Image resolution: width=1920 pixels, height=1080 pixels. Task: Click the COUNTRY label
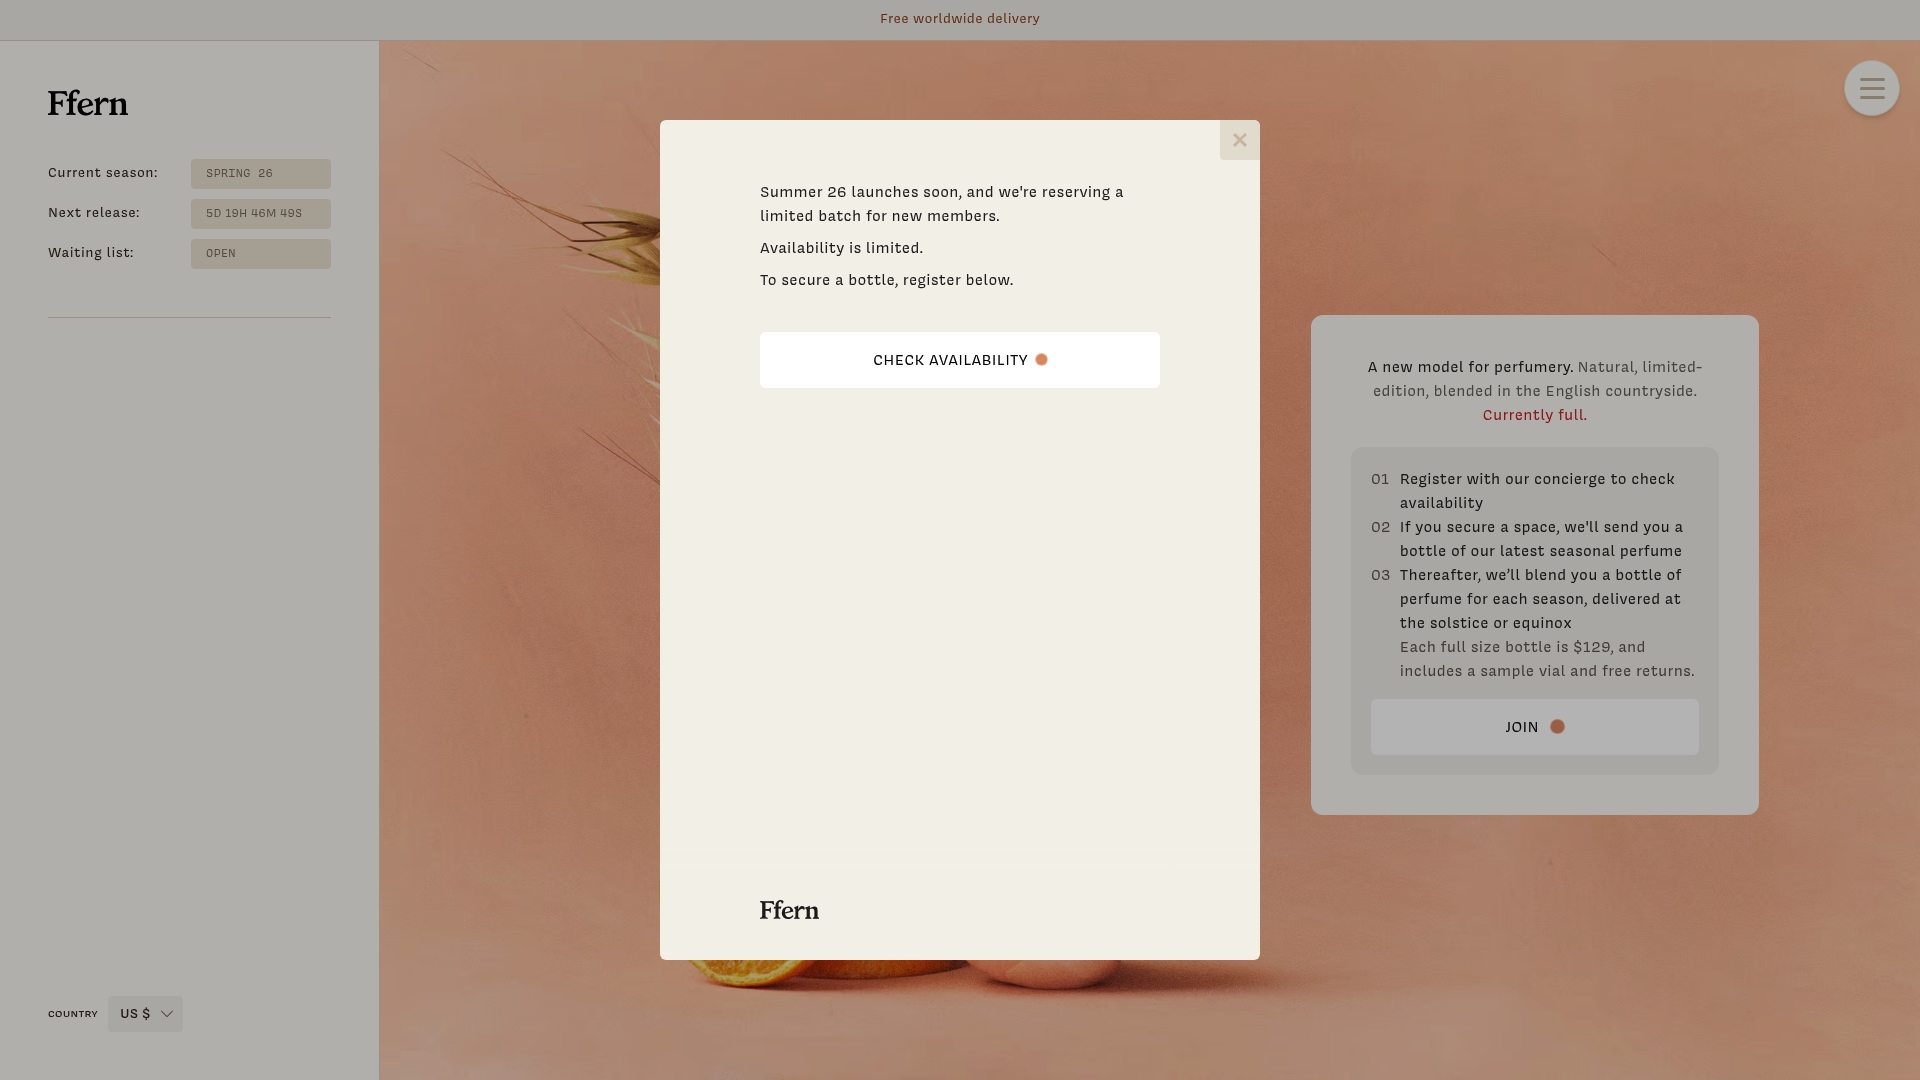point(73,1014)
